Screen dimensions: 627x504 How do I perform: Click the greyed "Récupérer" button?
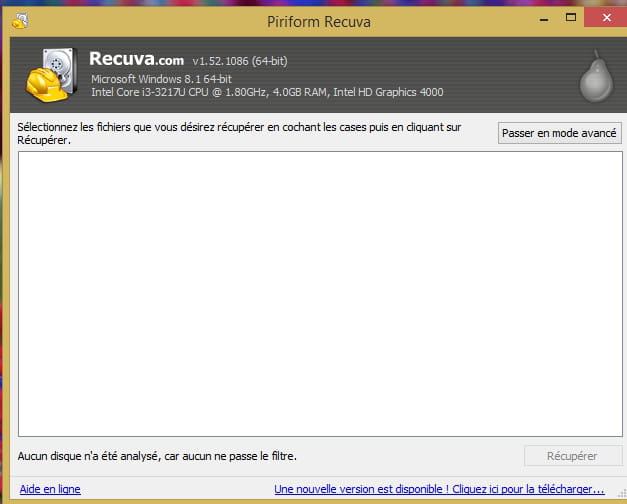click(x=573, y=456)
